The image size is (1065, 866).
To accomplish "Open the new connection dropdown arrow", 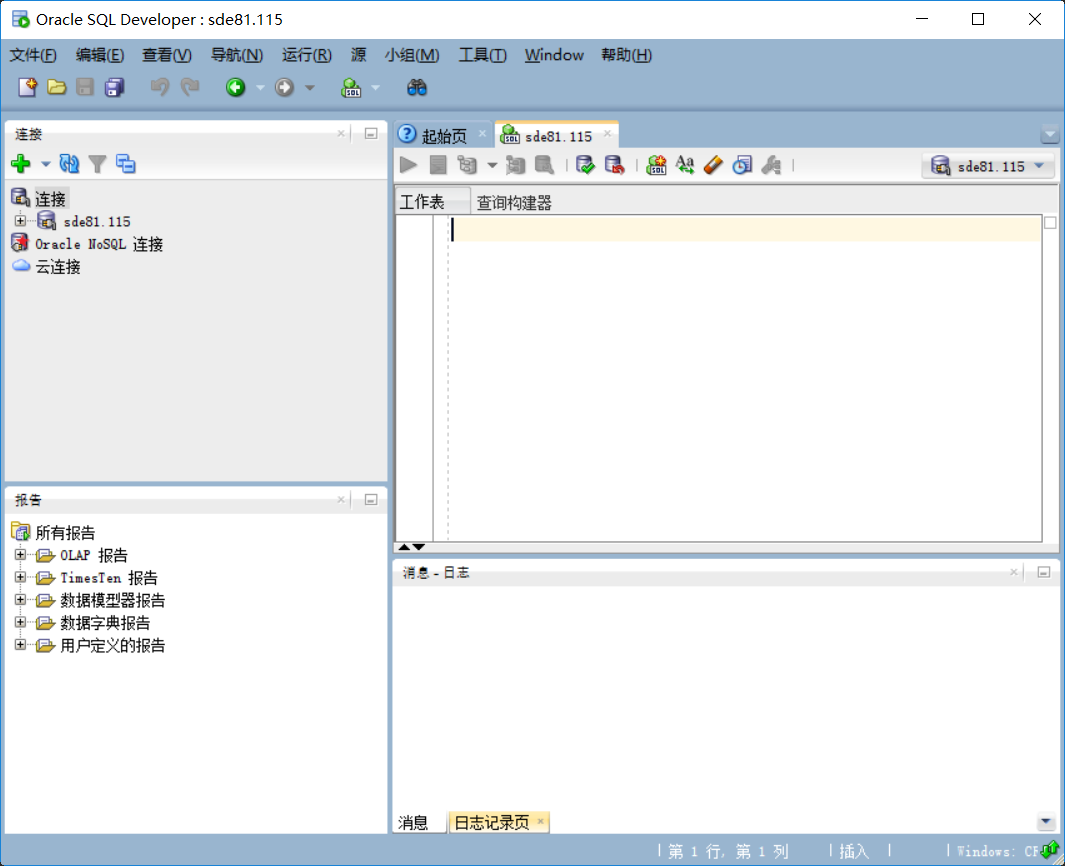I will (46, 164).
